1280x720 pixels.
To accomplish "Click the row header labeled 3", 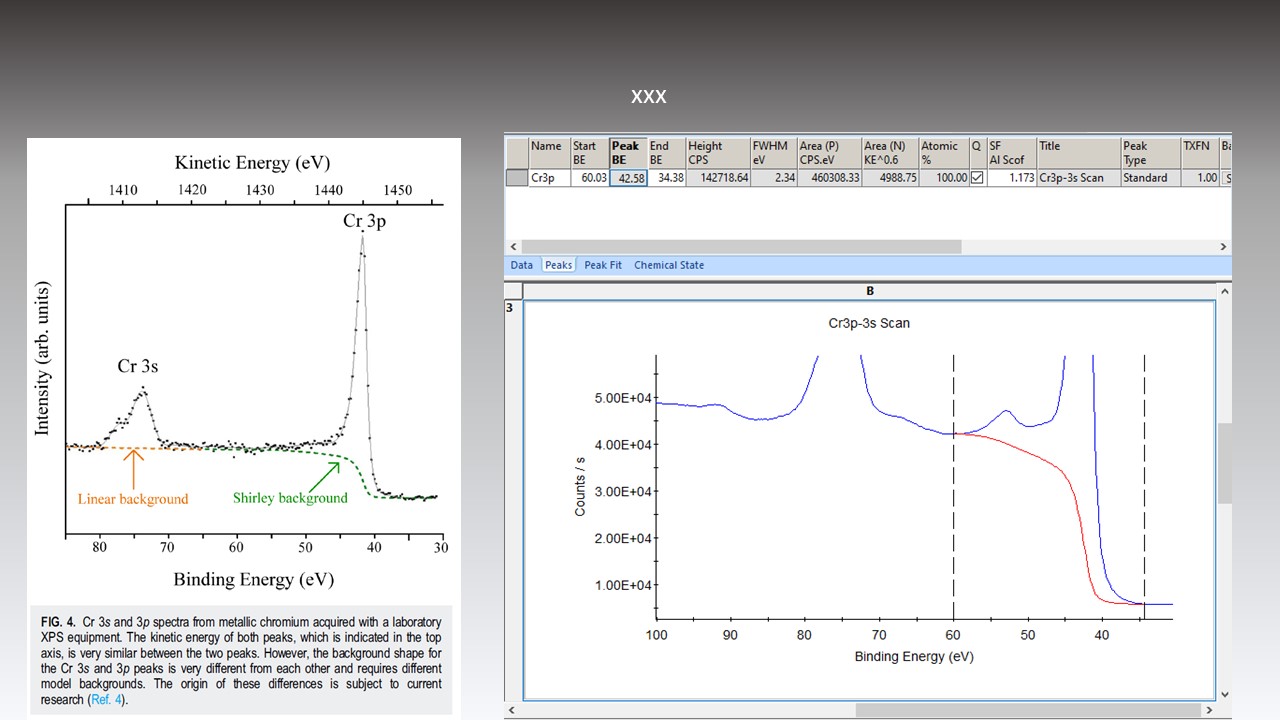I will coord(510,307).
